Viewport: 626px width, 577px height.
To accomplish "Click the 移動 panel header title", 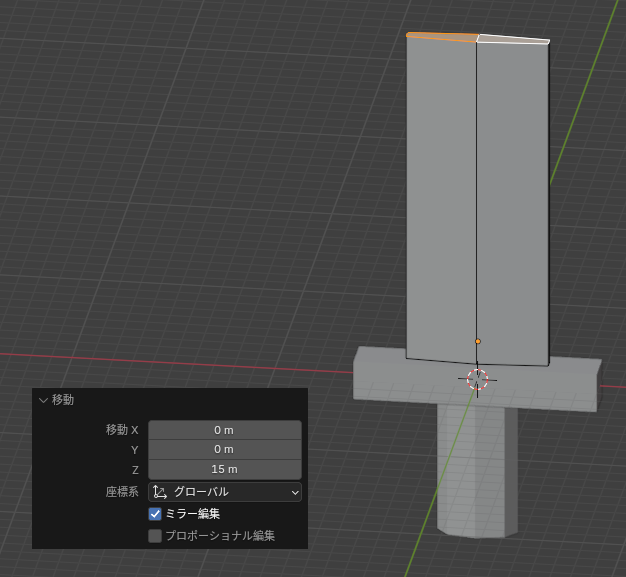I will tap(63, 400).
